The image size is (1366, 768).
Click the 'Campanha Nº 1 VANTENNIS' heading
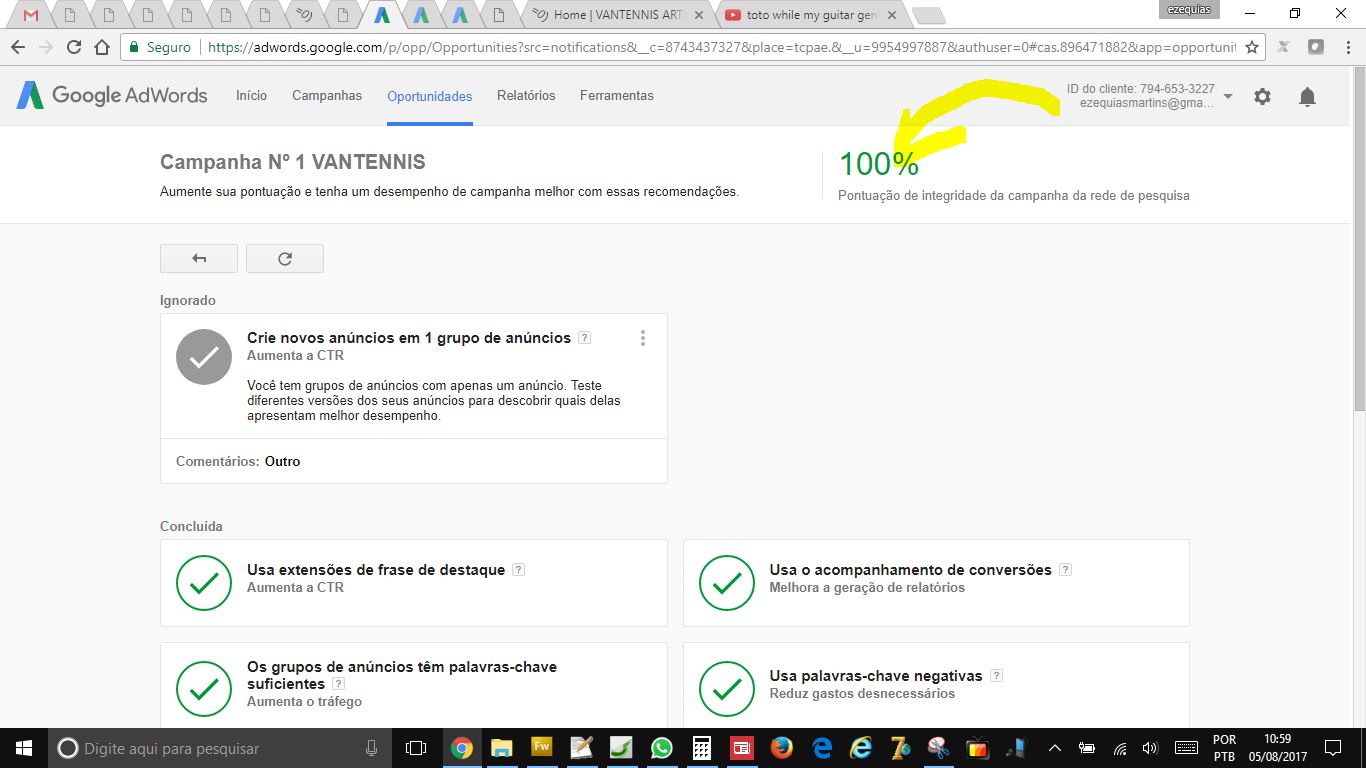pyautogui.click(x=293, y=162)
